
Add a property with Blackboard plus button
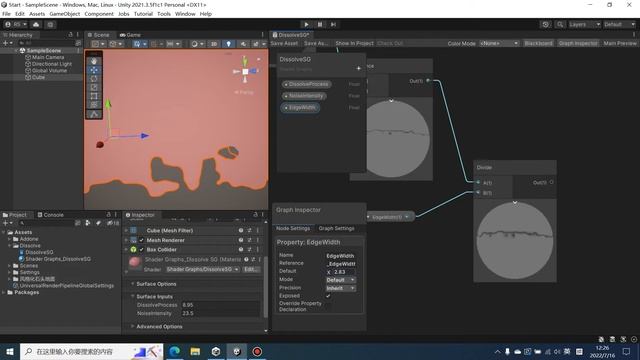[x=358, y=68]
